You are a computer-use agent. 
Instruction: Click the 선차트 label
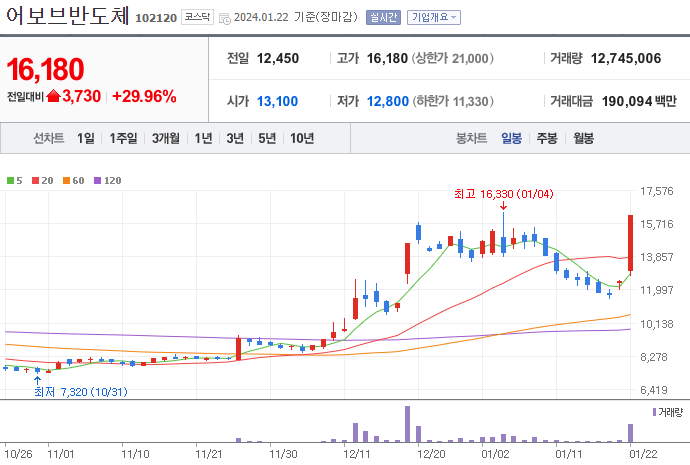pos(49,138)
